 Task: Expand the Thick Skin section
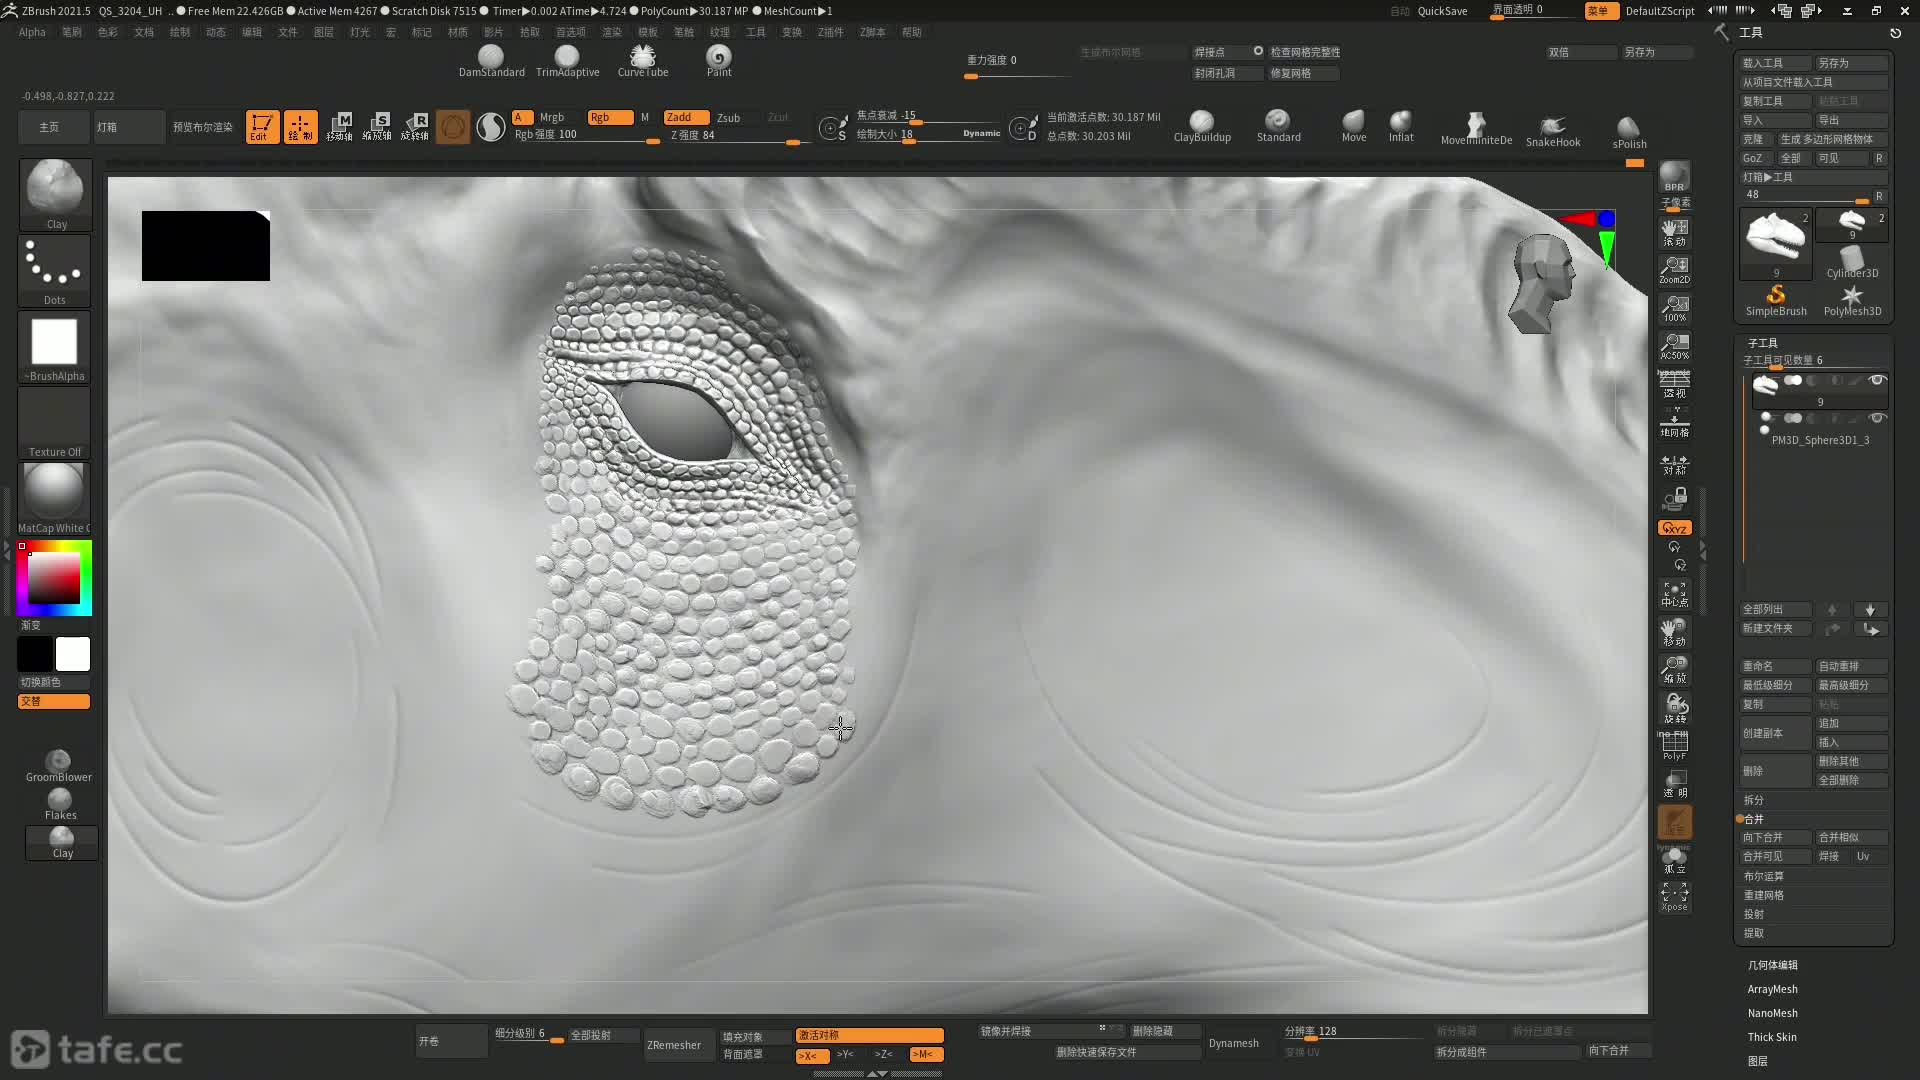(1771, 1037)
